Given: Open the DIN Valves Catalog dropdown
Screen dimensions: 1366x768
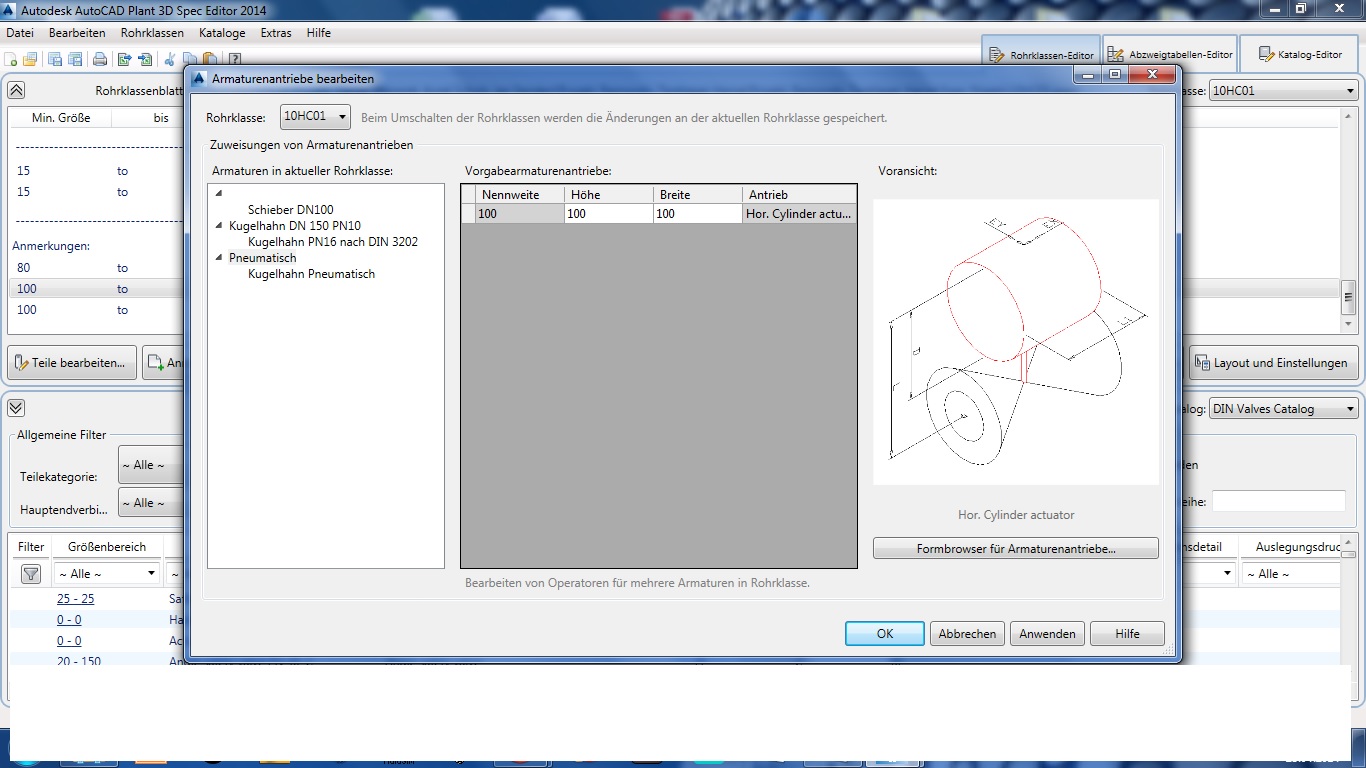Looking at the screenshot, I should [1284, 408].
